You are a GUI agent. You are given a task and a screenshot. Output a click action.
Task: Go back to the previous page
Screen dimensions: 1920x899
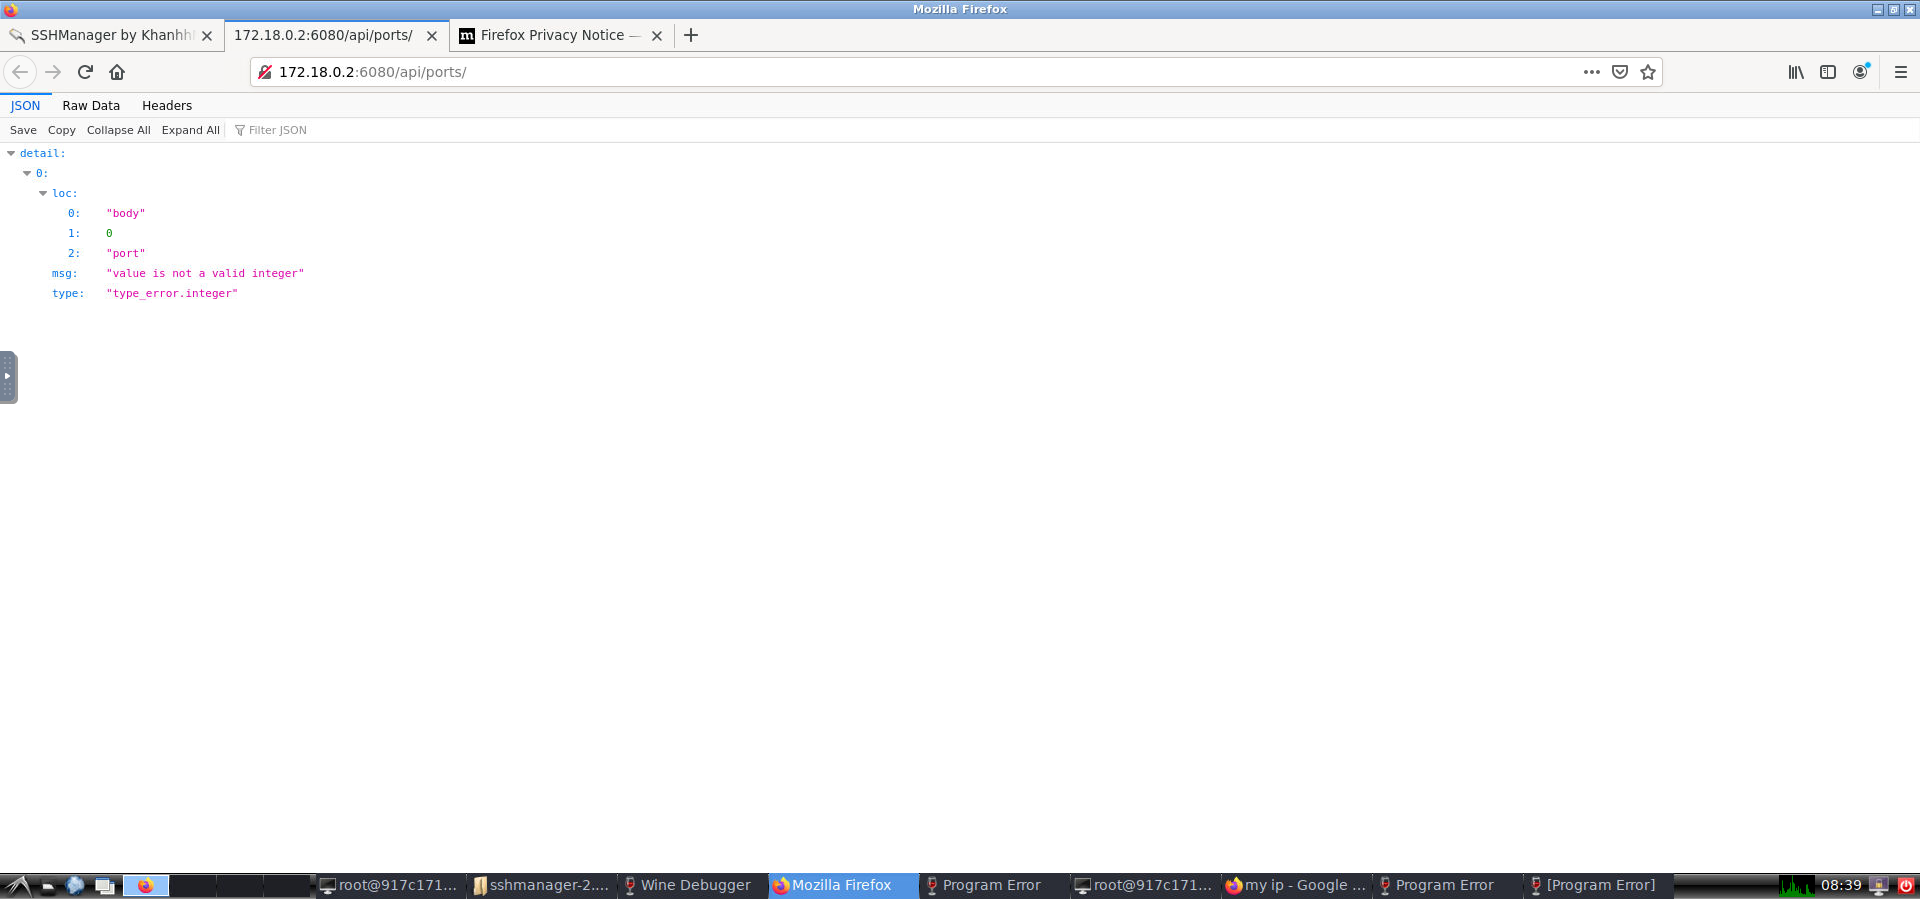tap(20, 72)
